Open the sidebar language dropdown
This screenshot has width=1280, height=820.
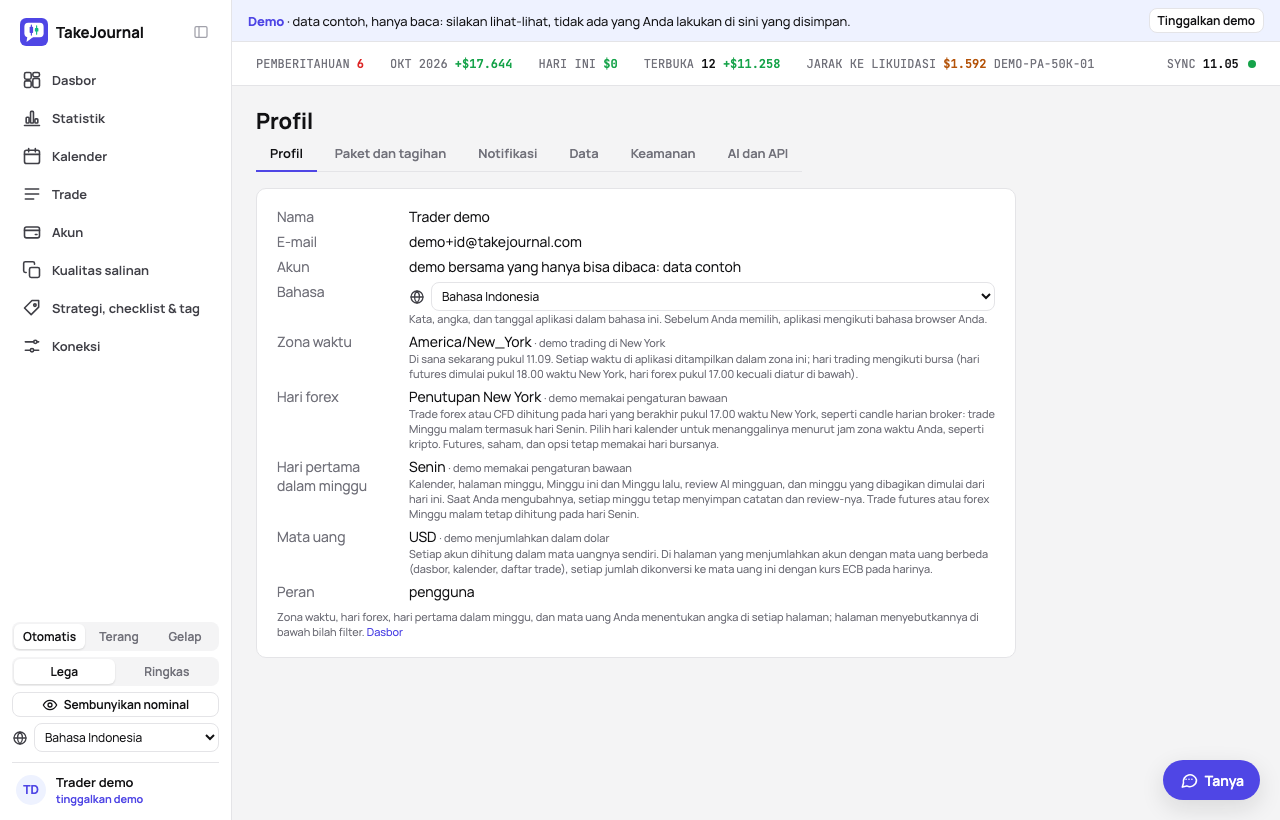[126, 738]
